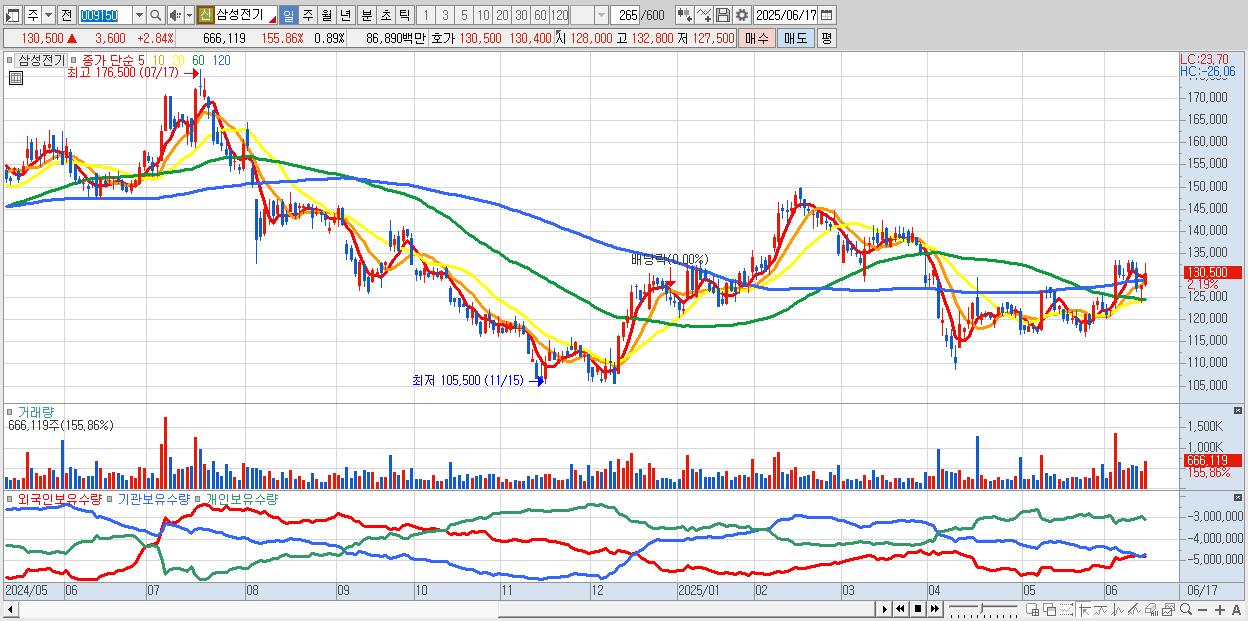The width and height of the screenshot is (1248, 621).
Task: Click the 평 button
Action: click(x=826, y=38)
